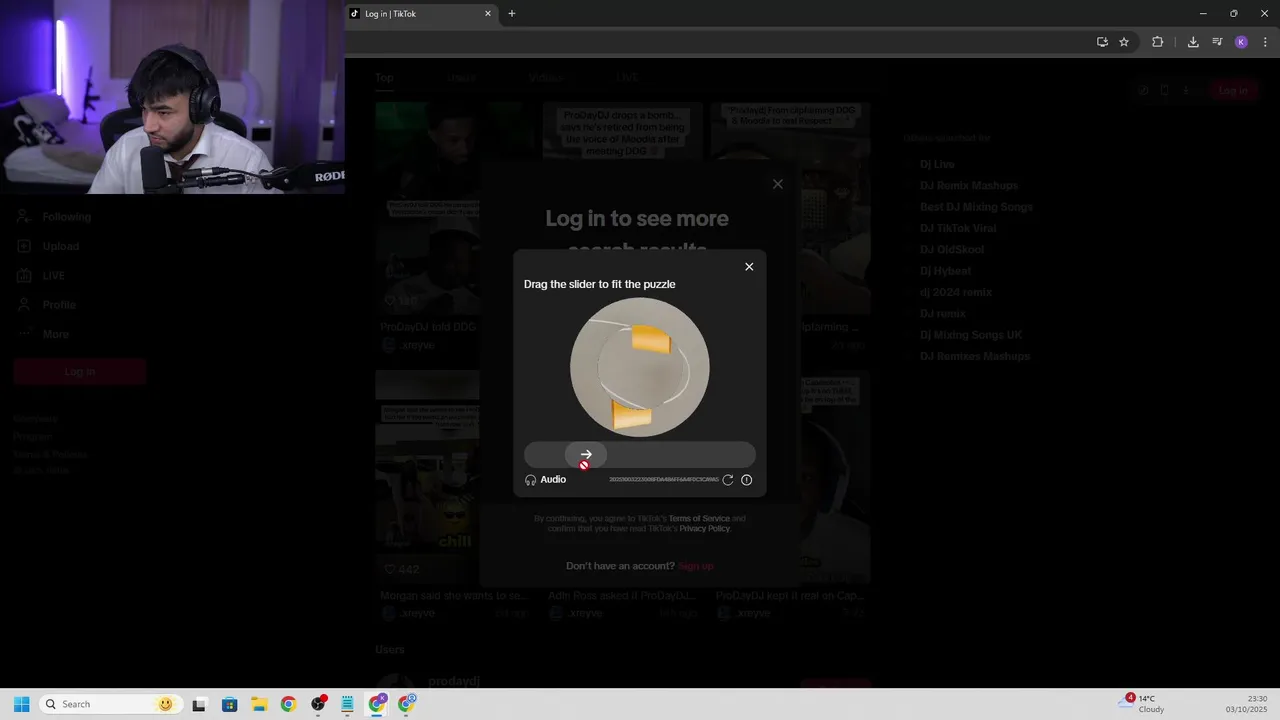Open the Chrome profile K avatar
1280x720 pixels.
(1241, 42)
